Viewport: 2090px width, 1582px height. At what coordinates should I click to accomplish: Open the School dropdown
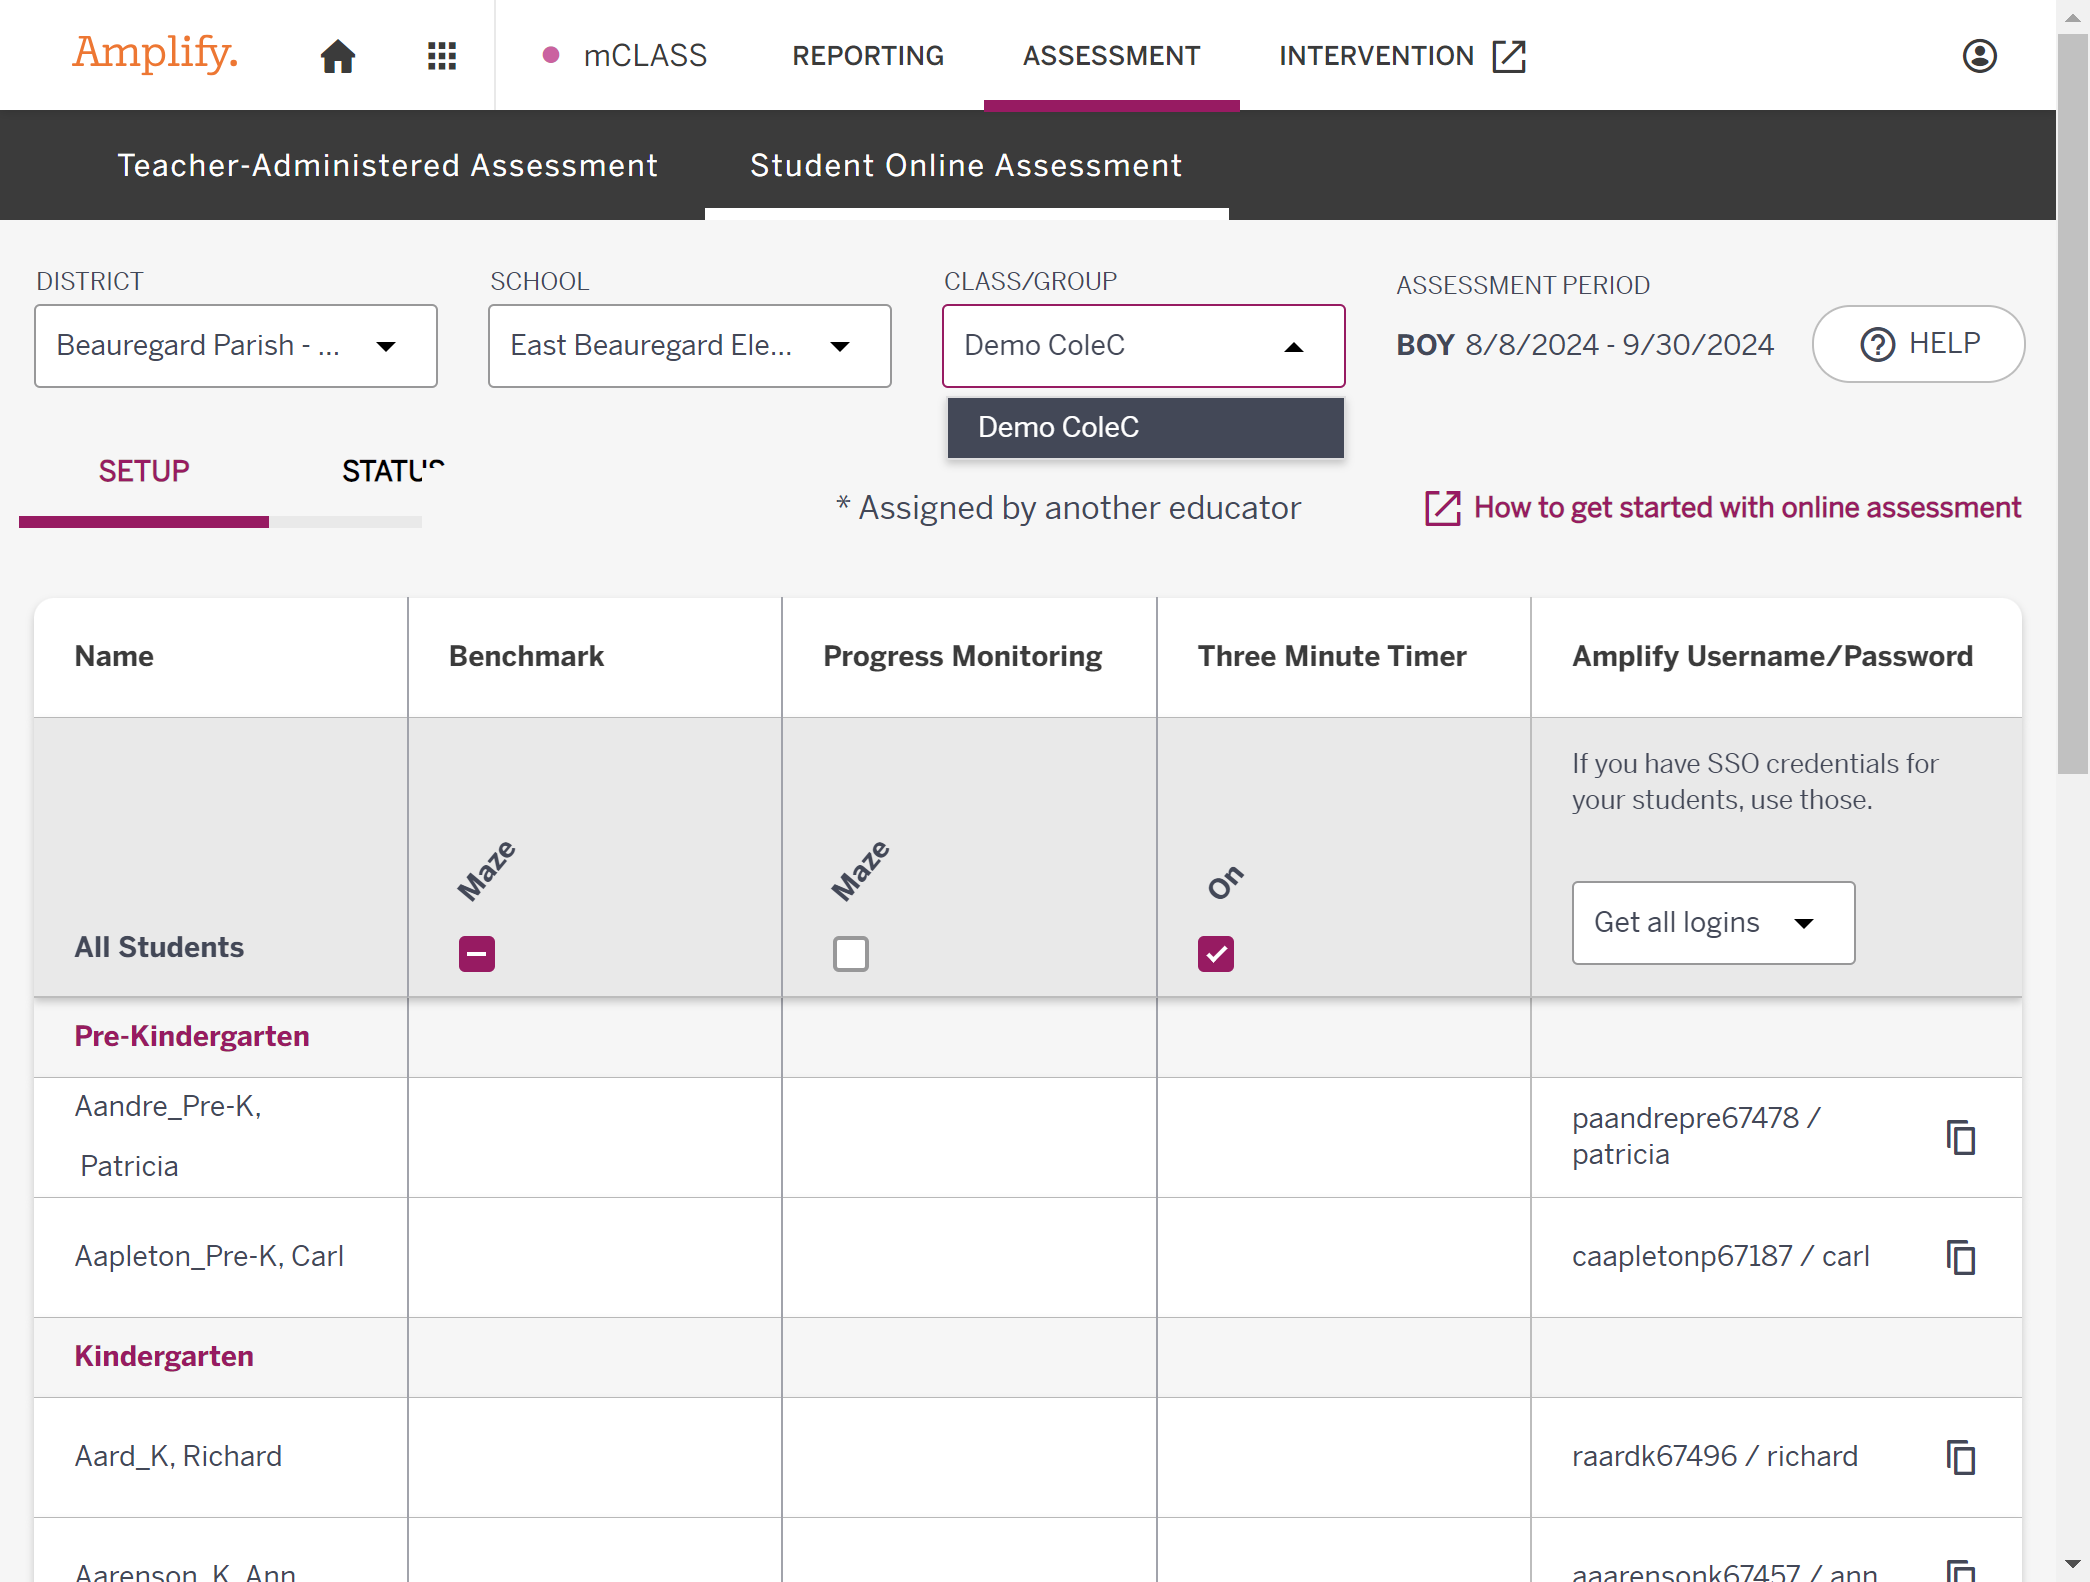[x=690, y=346]
